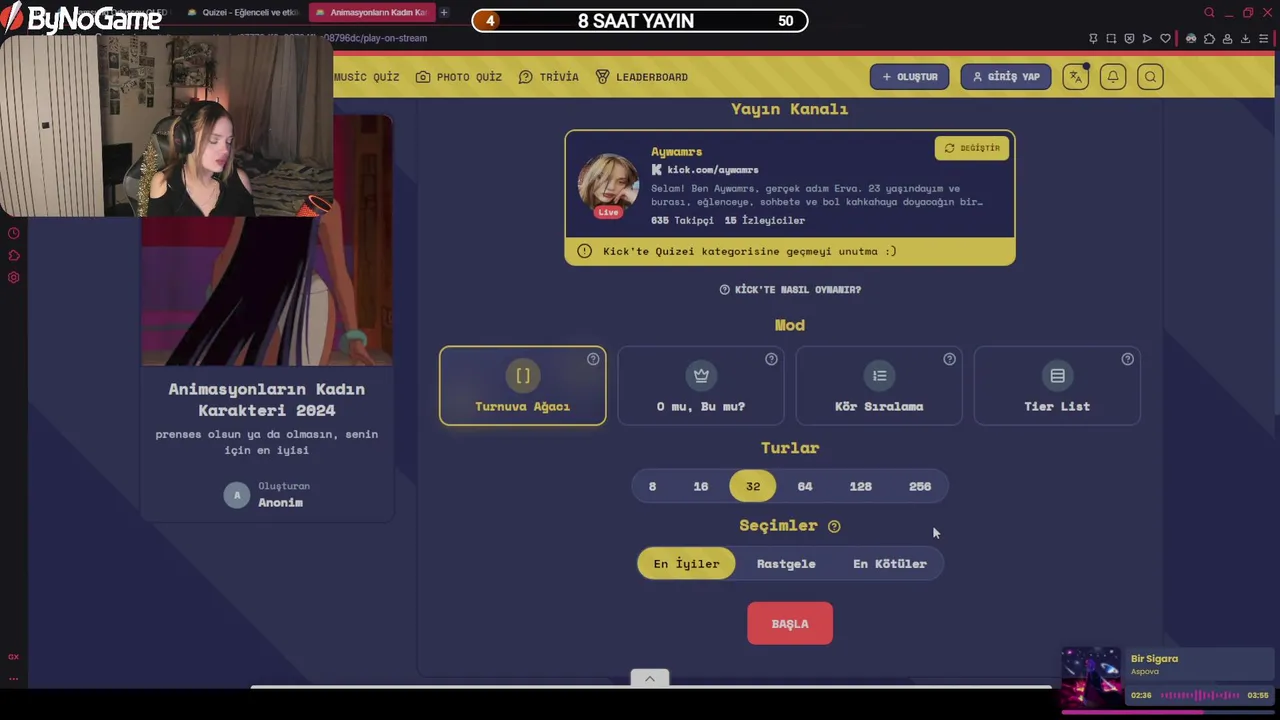Open the site search magnifier in yellow header
Viewport: 1280px width, 720px height.
pyautogui.click(x=1150, y=77)
